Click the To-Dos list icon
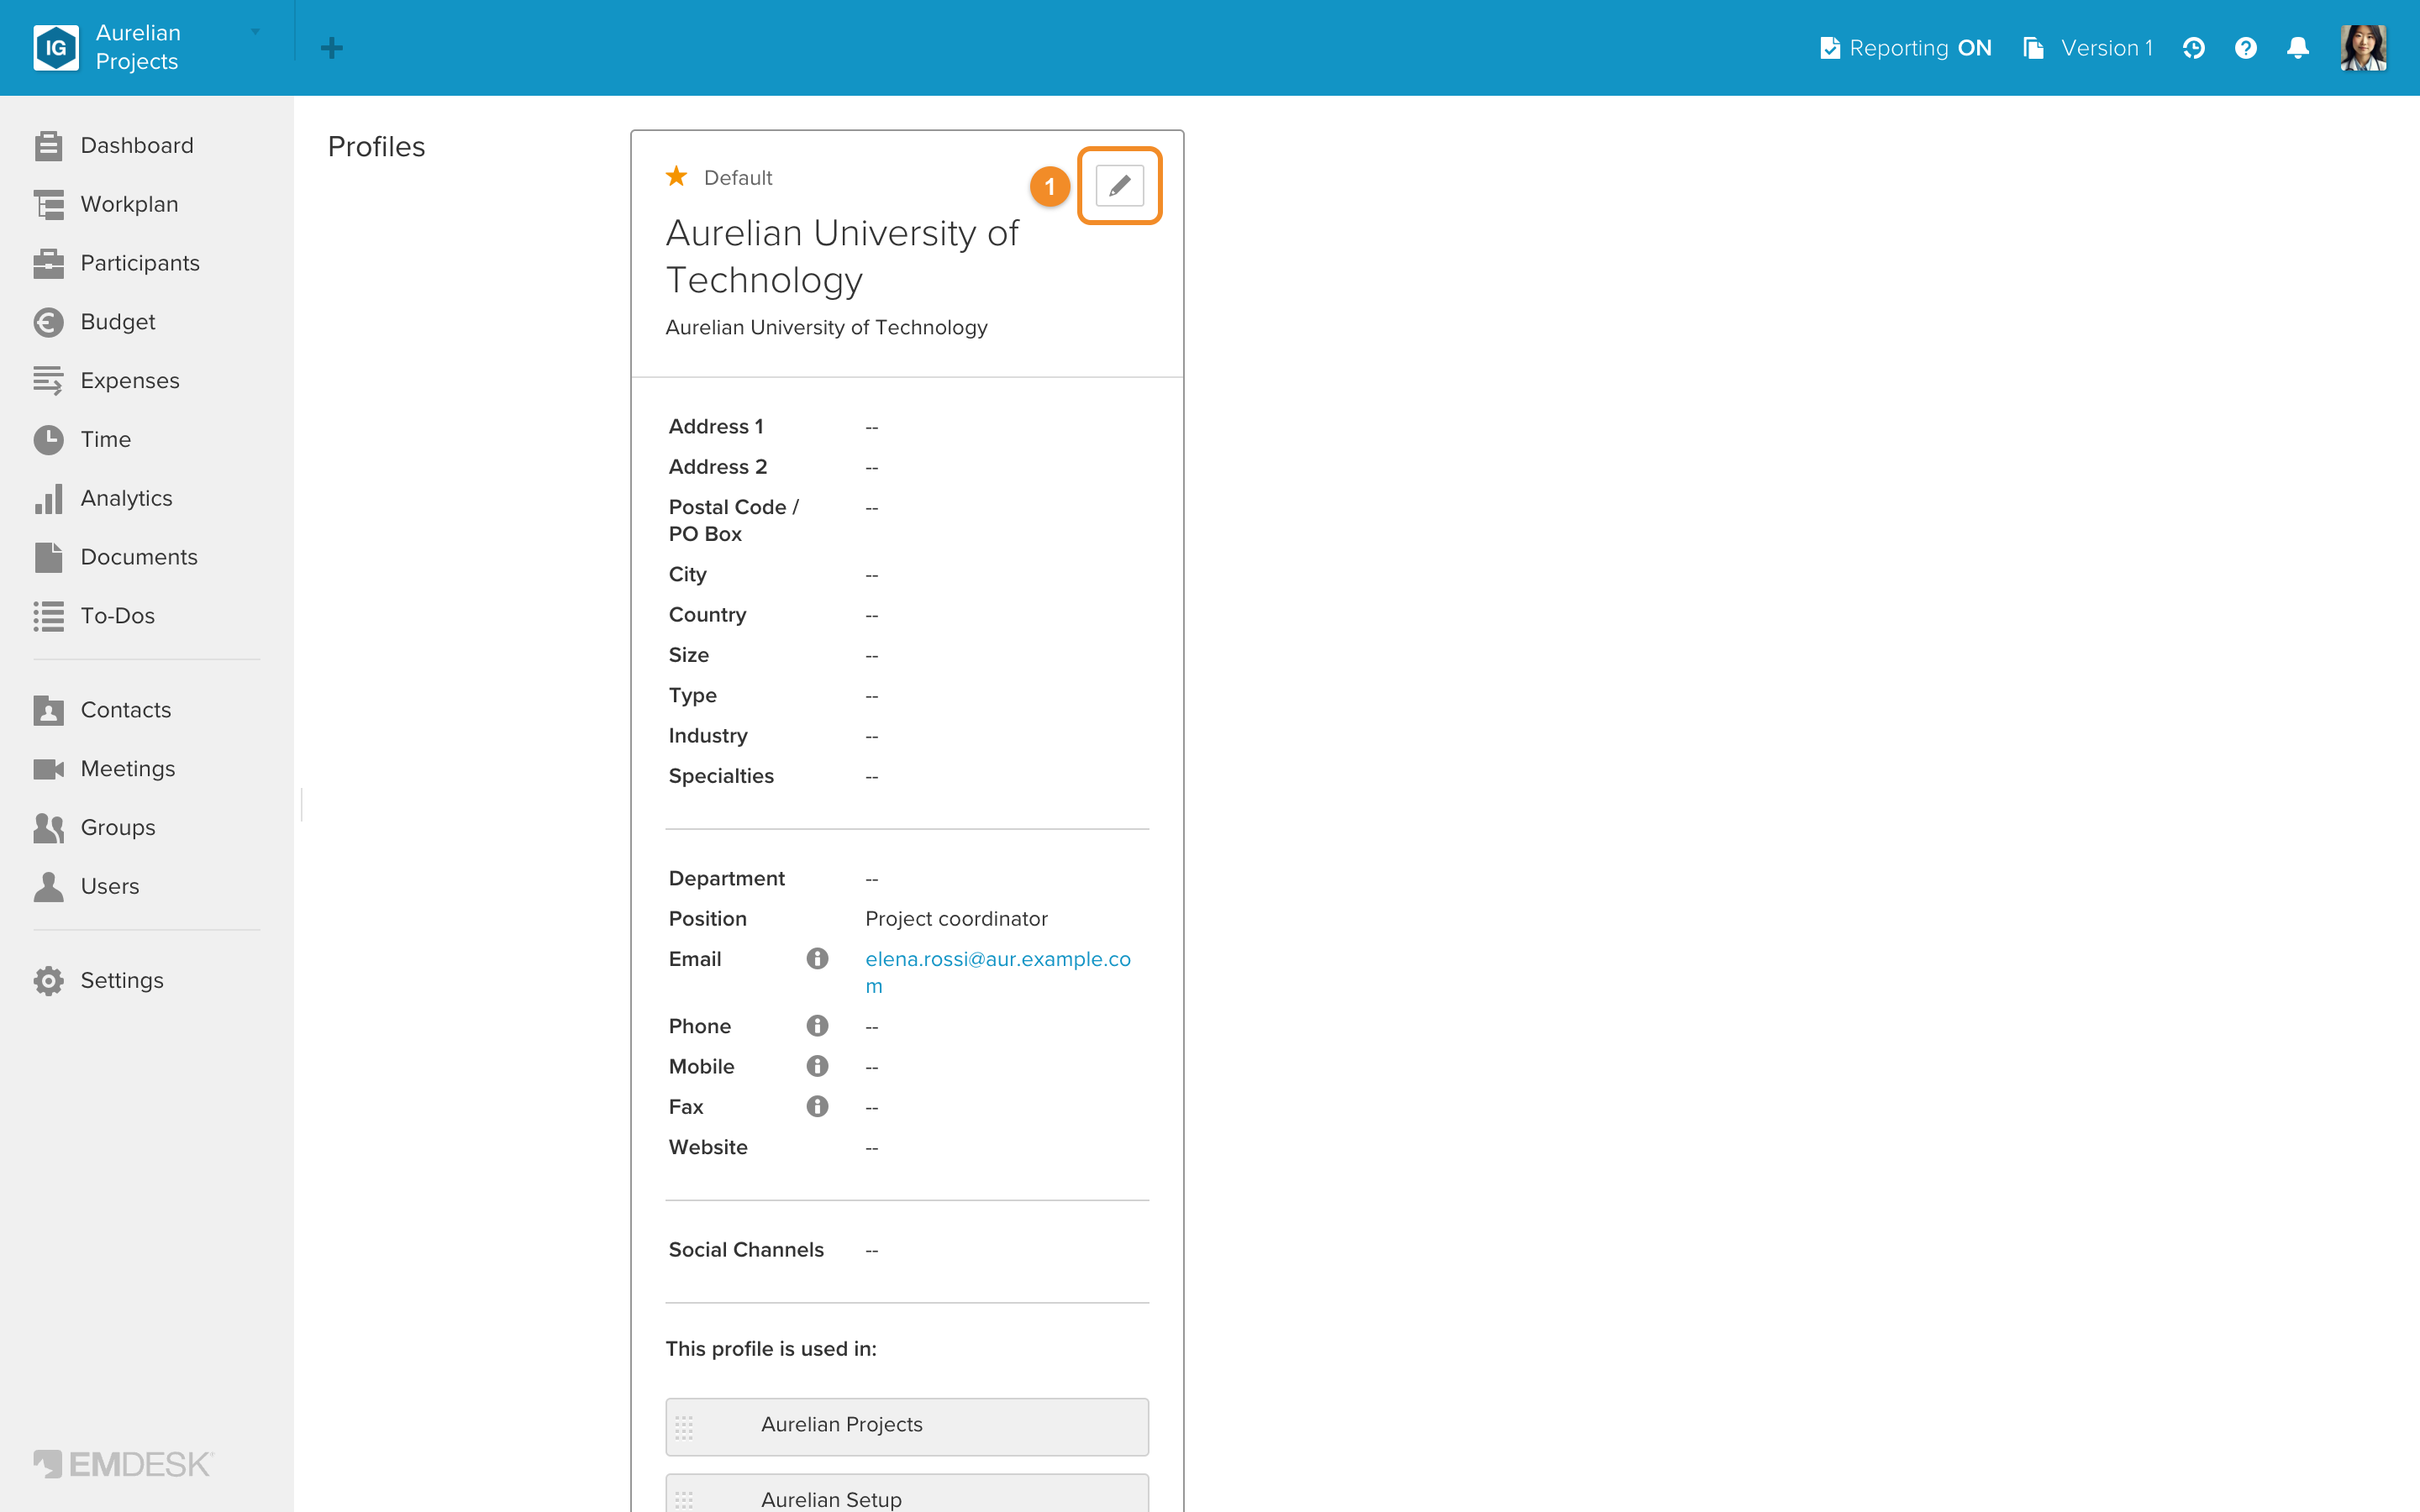This screenshot has height=1512, width=2420. pyautogui.click(x=48, y=616)
